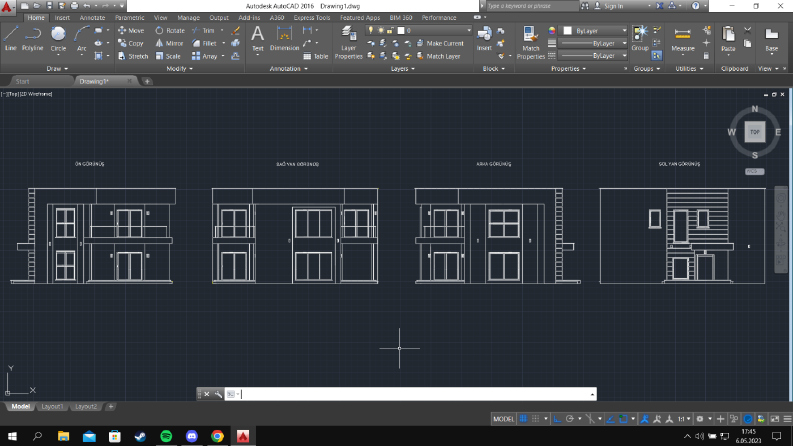Image resolution: width=793 pixels, height=446 pixels.
Task: Select the Dimension tool
Action: coord(284,38)
